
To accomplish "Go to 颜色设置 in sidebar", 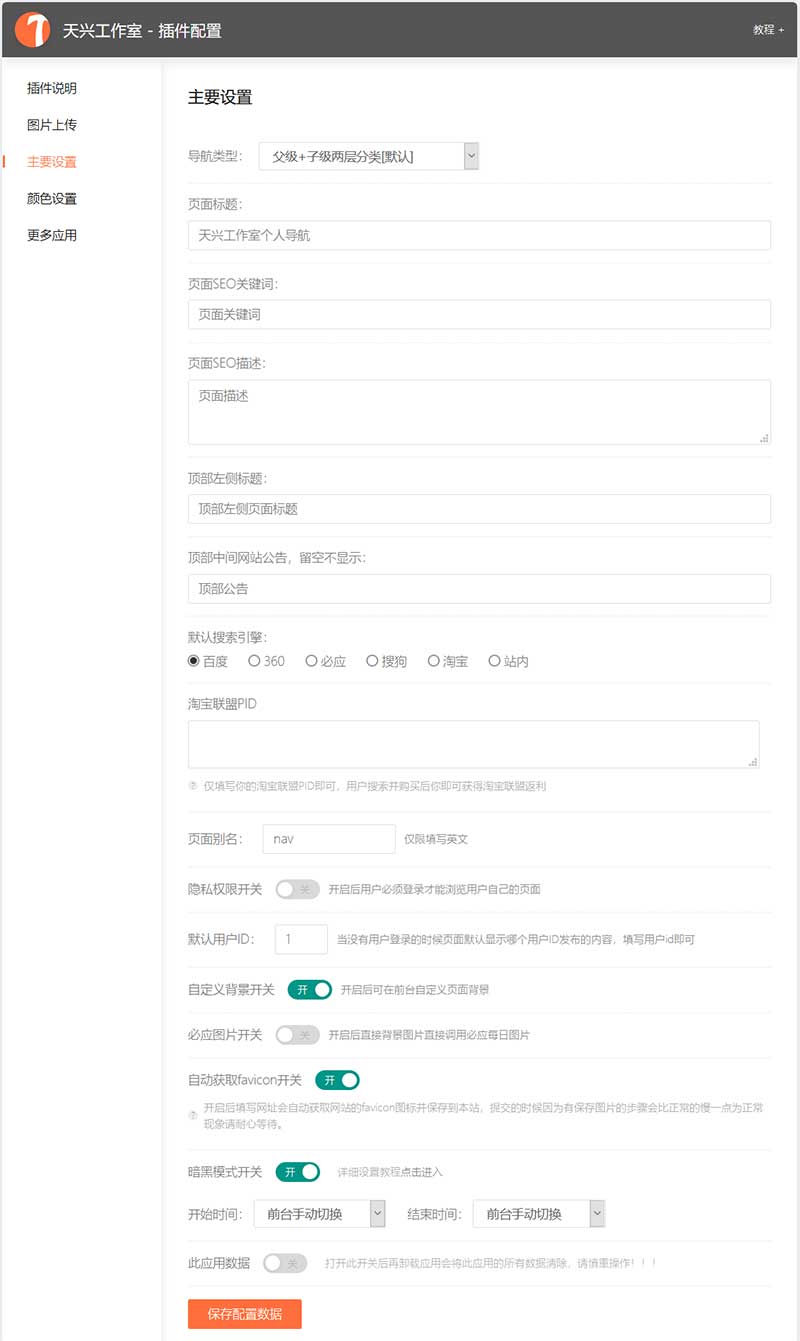I will (x=52, y=198).
